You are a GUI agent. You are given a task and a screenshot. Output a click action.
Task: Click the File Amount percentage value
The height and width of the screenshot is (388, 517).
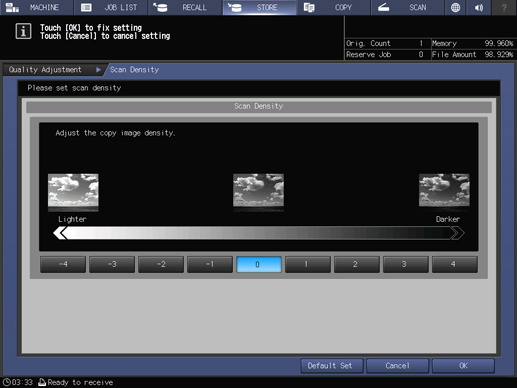[499, 55]
